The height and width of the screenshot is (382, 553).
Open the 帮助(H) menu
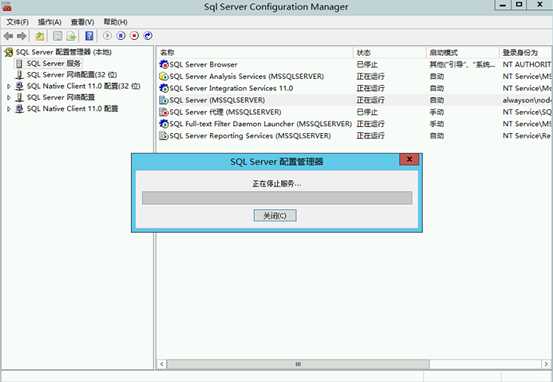coord(115,22)
